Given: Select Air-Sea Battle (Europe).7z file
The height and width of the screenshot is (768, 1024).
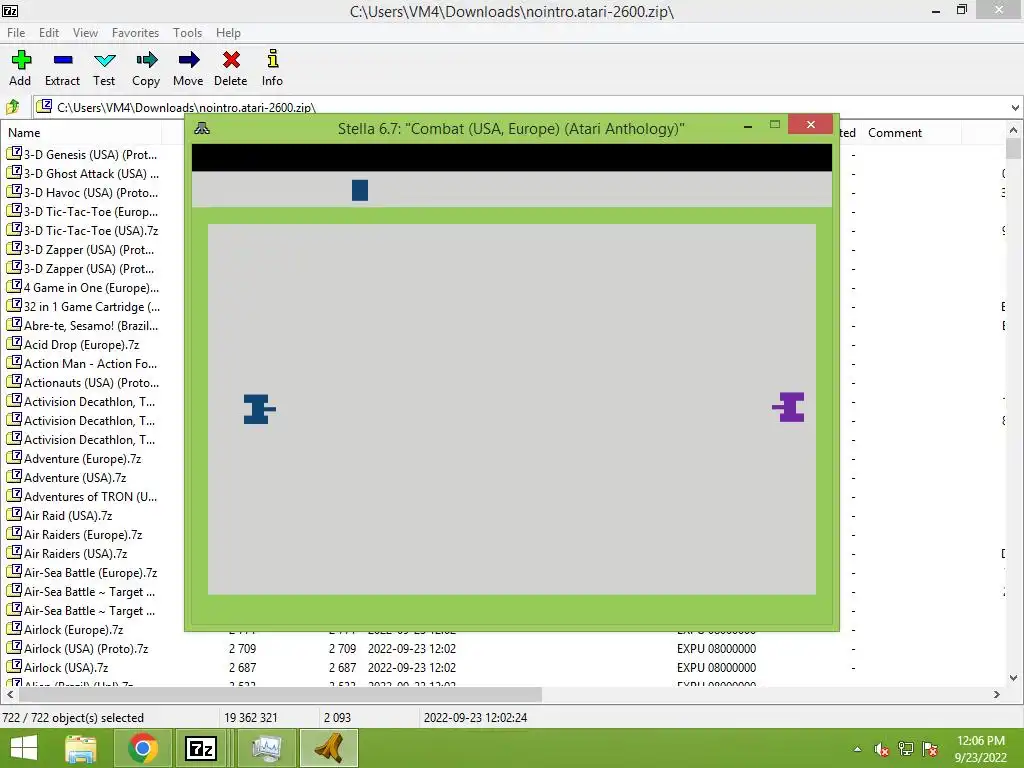Looking at the screenshot, I should pyautogui.click(x=91, y=573).
